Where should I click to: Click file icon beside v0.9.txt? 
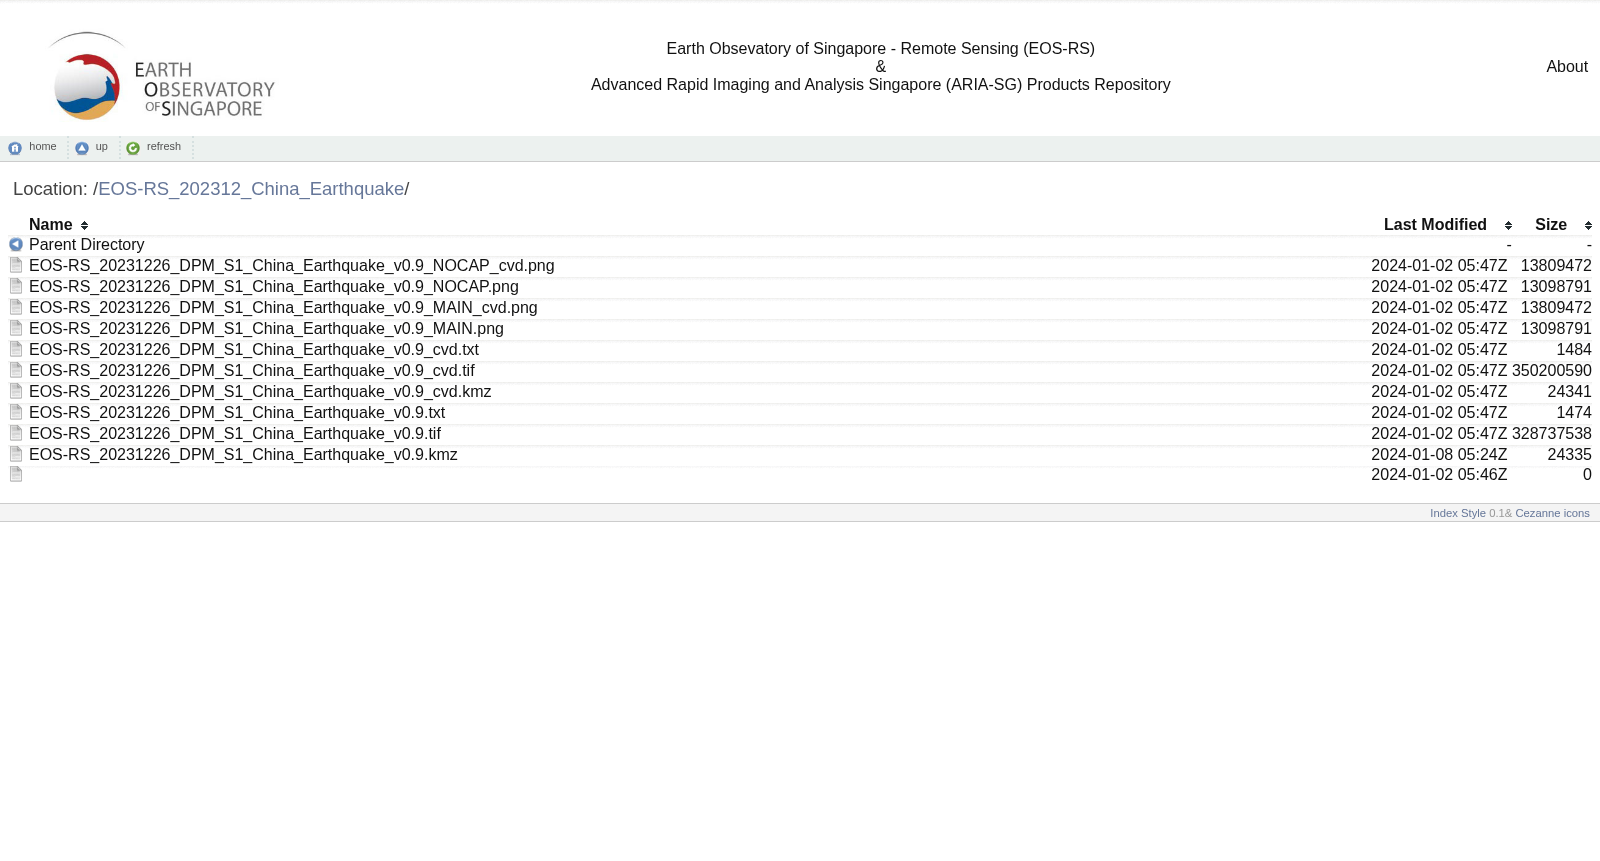coord(16,412)
